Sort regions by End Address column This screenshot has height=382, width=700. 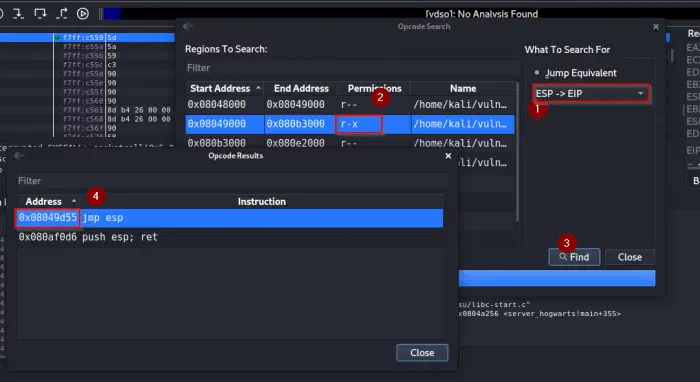[301, 88]
